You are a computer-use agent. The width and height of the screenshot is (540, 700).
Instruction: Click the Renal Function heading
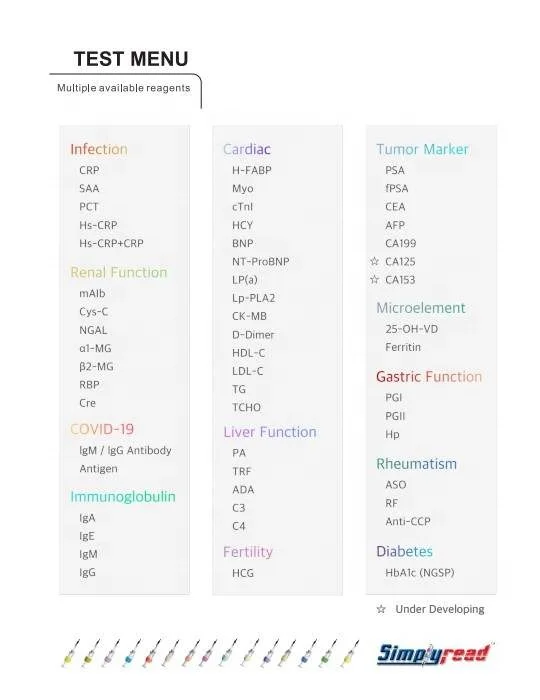point(119,272)
